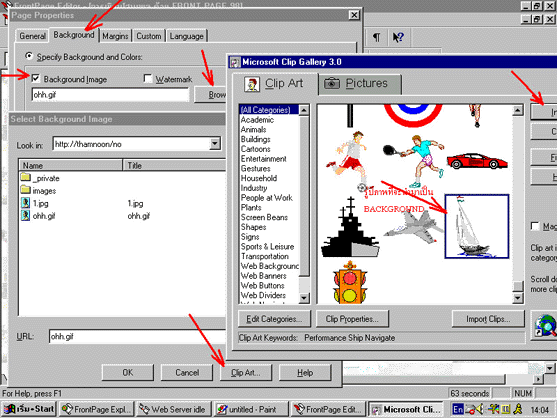Select the Transportation category

click(x=269, y=256)
